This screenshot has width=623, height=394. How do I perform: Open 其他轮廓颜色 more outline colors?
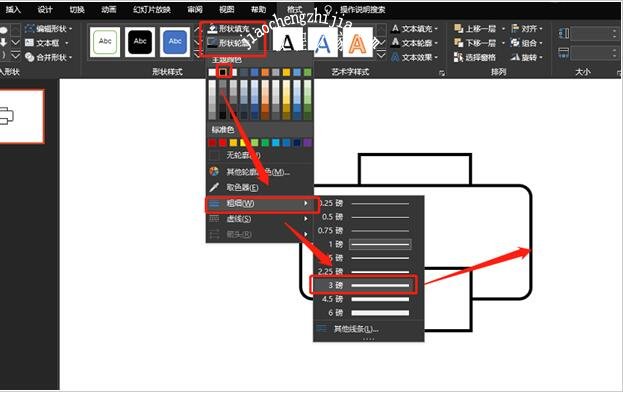click(259, 172)
